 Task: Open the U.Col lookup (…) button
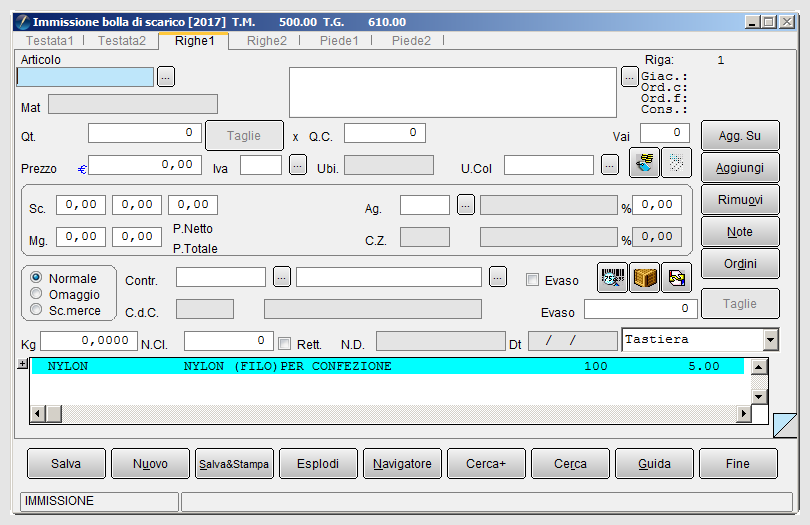(610, 165)
